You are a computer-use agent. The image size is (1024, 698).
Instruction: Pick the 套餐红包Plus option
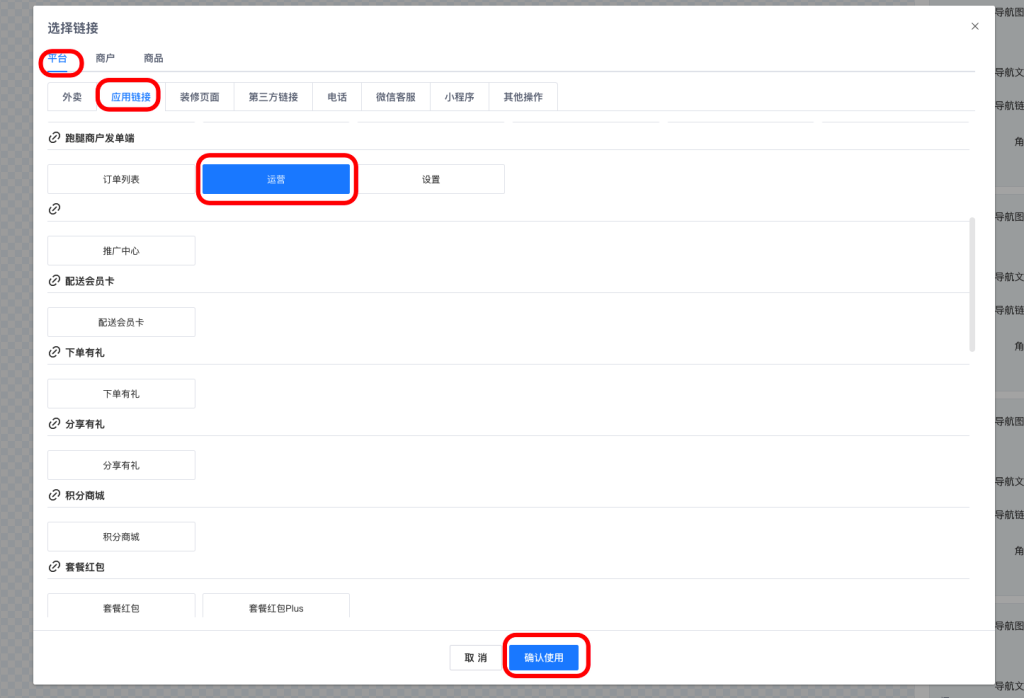coord(276,607)
